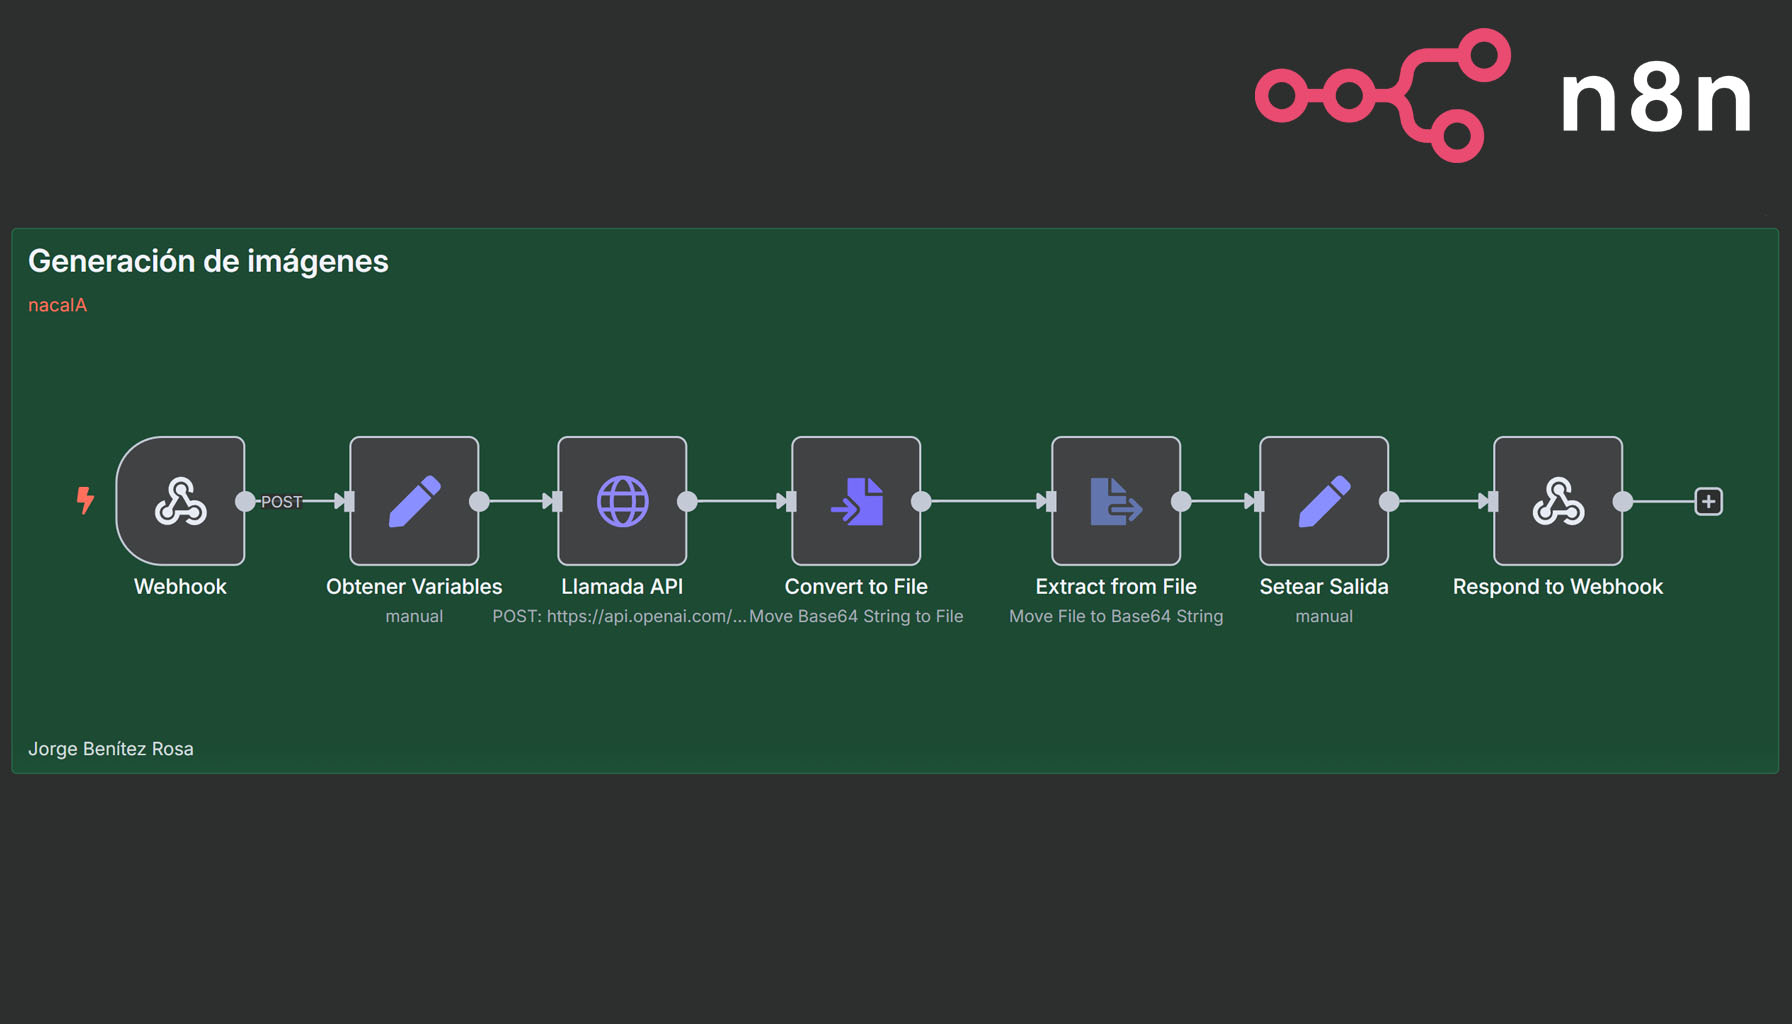Open the Obtener Variables pencil node
The width and height of the screenshot is (1792, 1024).
(414, 501)
